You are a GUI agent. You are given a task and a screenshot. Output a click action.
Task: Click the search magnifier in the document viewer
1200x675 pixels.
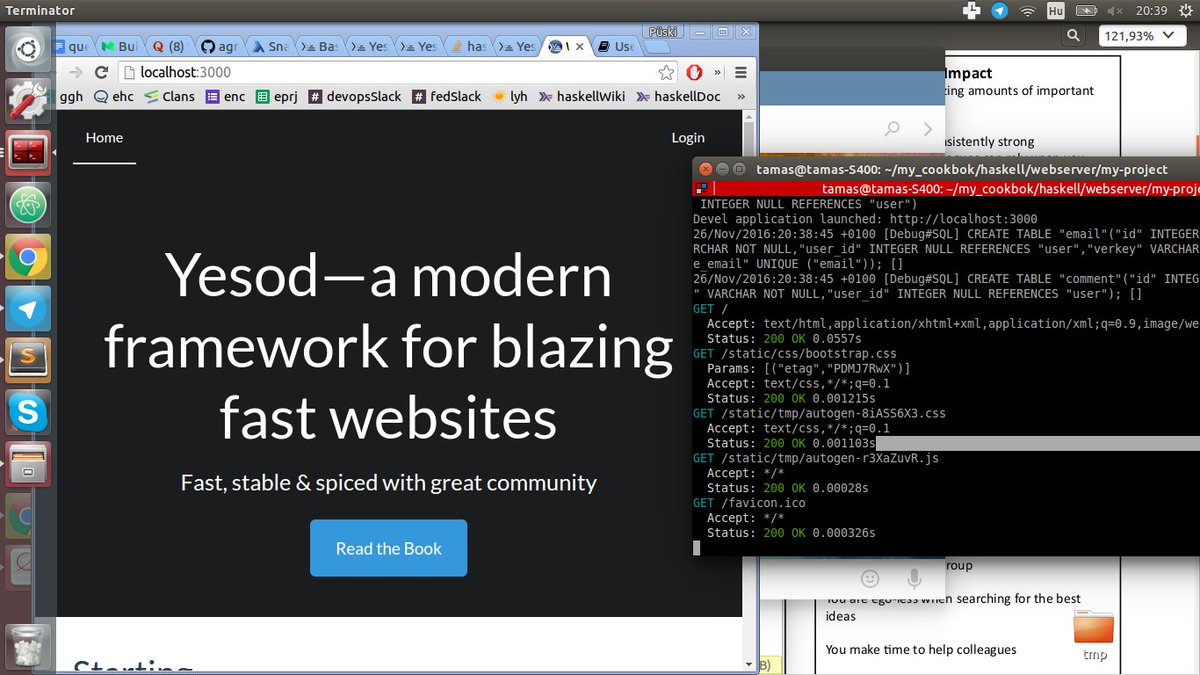tap(1073, 36)
